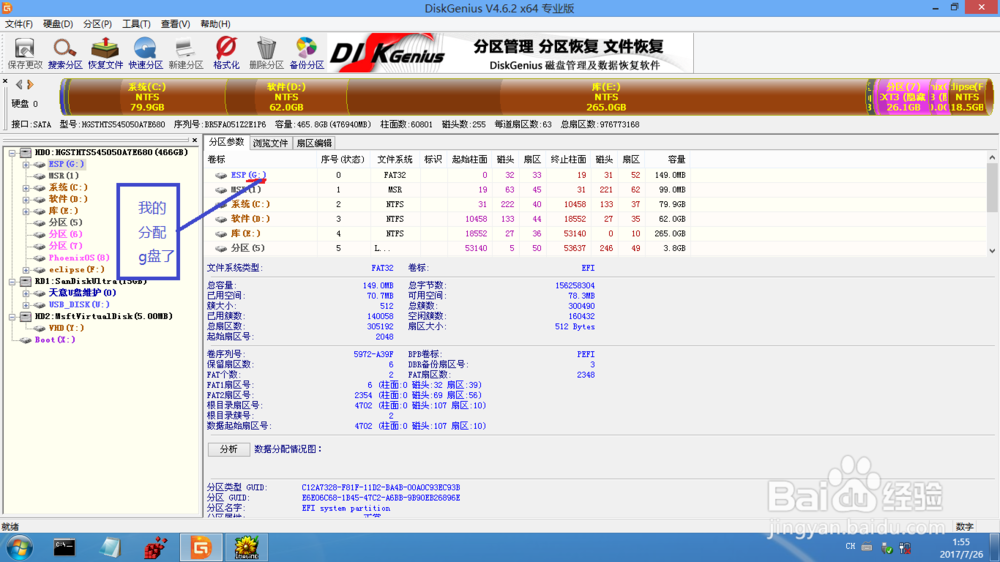This screenshot has width=1000, height=562.
Task: Open the Windows Start orb
Action: [x=18, y=548]
